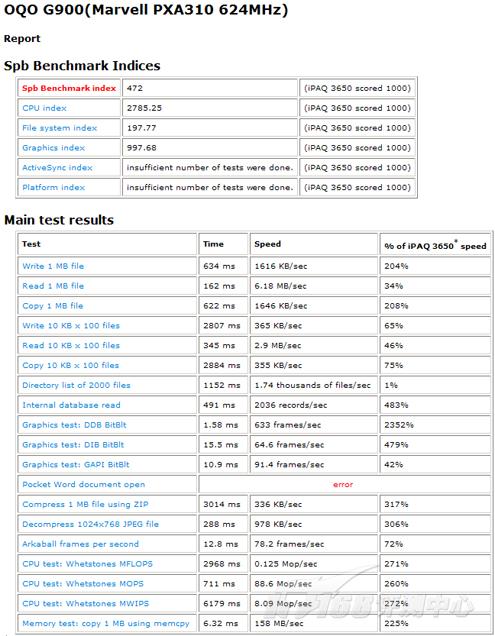The image size is (495, 636).
Task: Click Graphics test: GAPI BitBlt link
Action: coord(76,465)
